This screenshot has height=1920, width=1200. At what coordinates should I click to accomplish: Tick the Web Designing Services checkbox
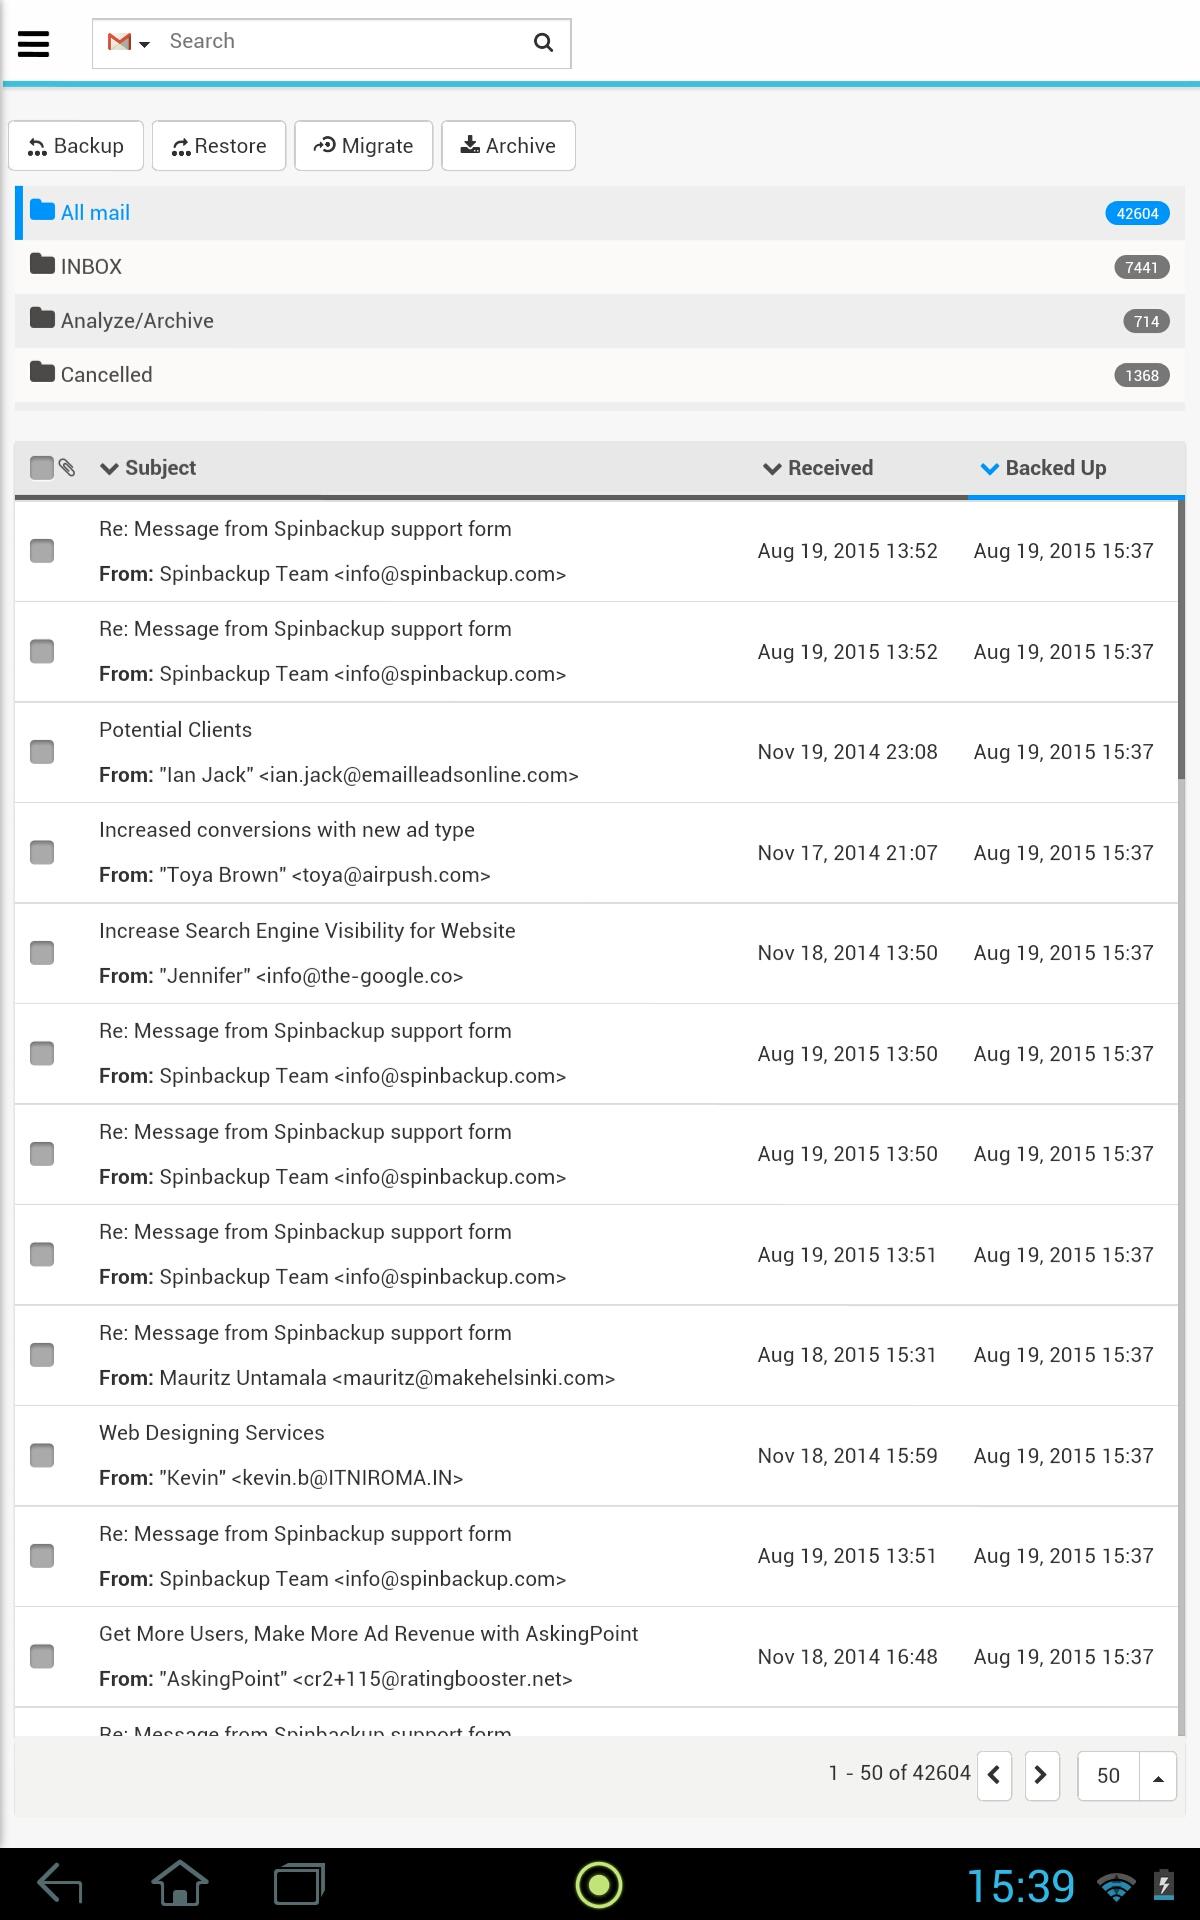tap(42, 1455)
